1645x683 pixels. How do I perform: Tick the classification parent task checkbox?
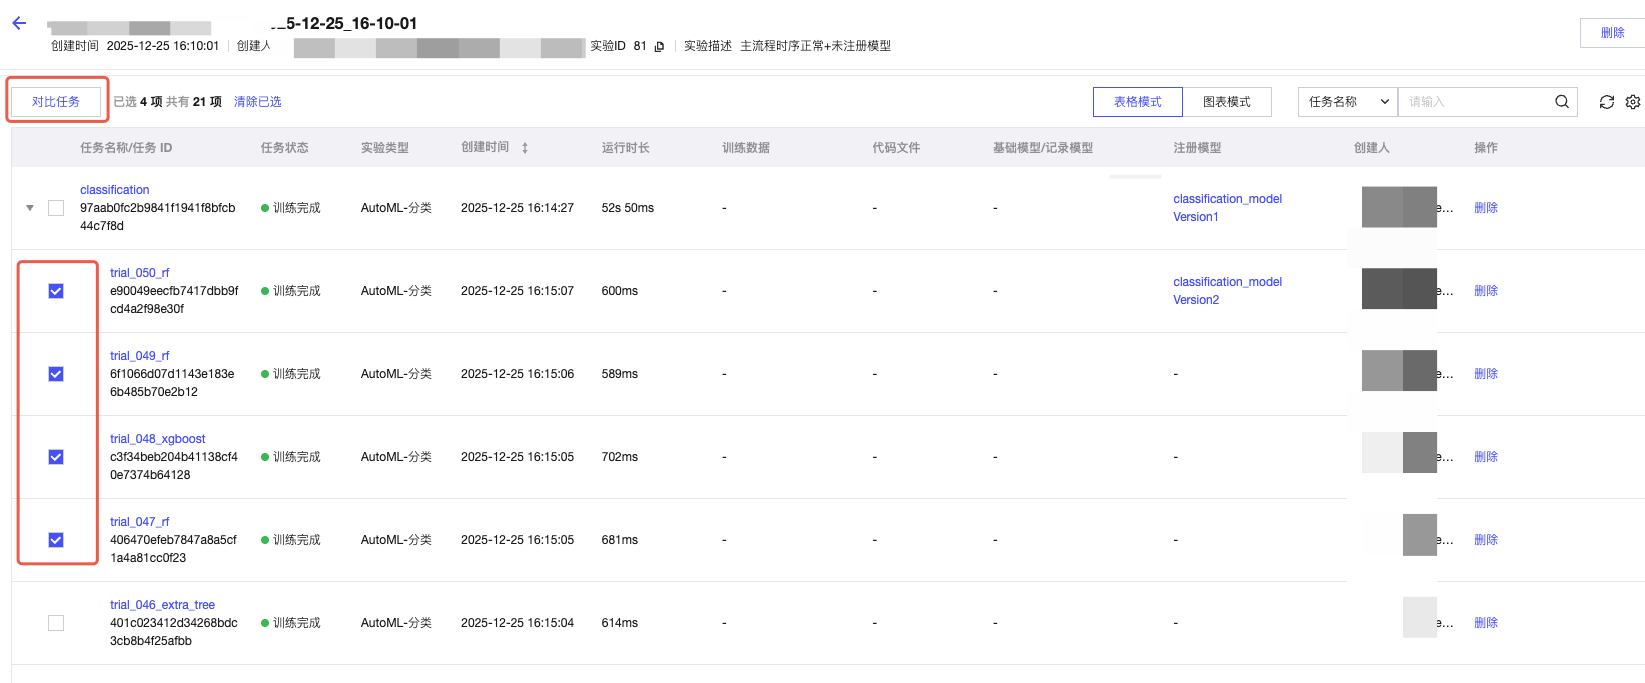(x=56, y=208)
